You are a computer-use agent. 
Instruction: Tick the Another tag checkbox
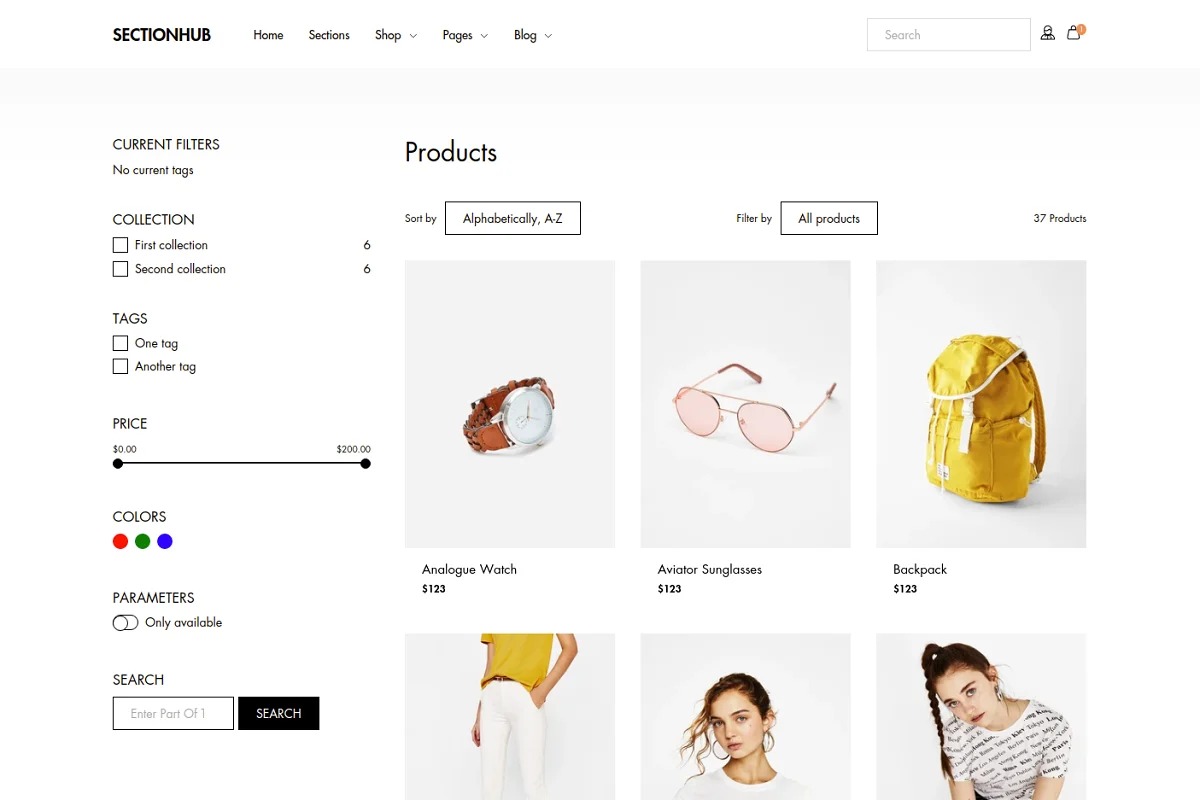120,367
